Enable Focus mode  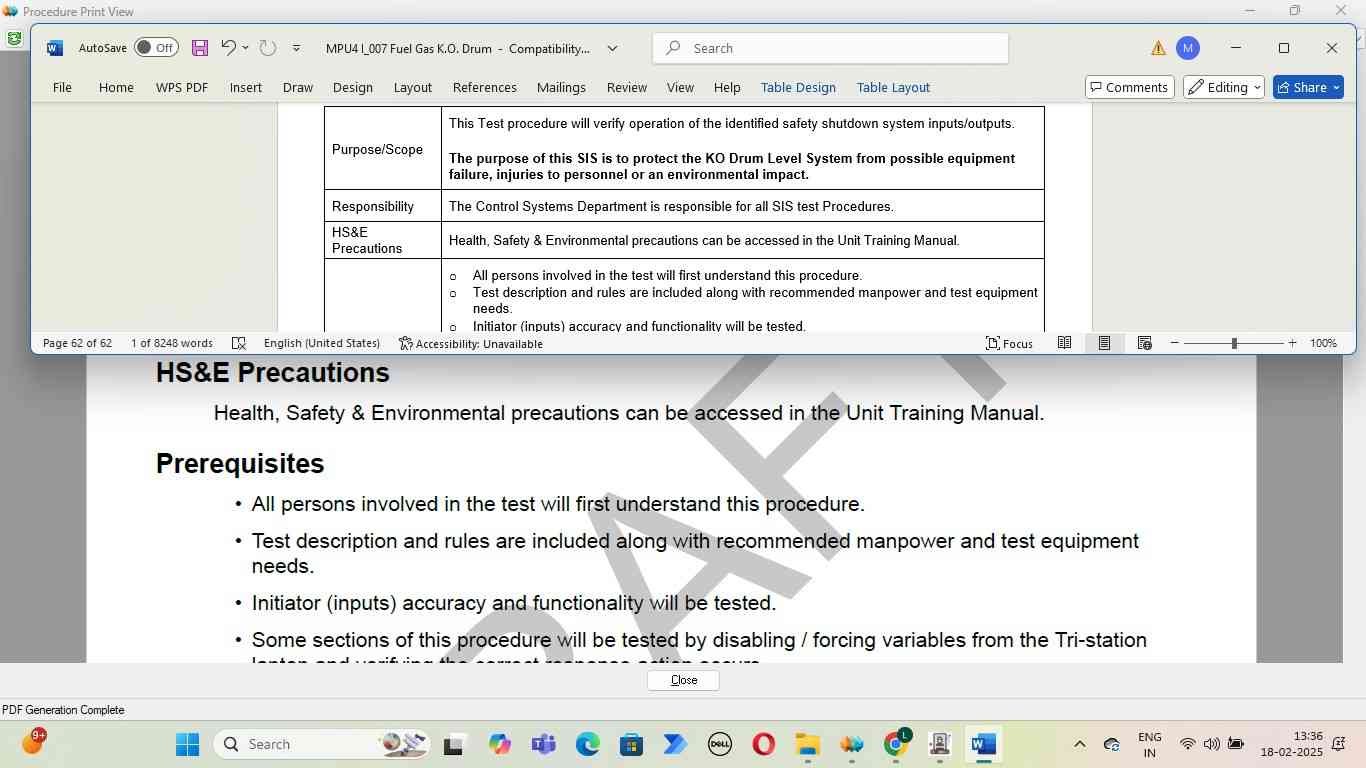[1009, 343]
